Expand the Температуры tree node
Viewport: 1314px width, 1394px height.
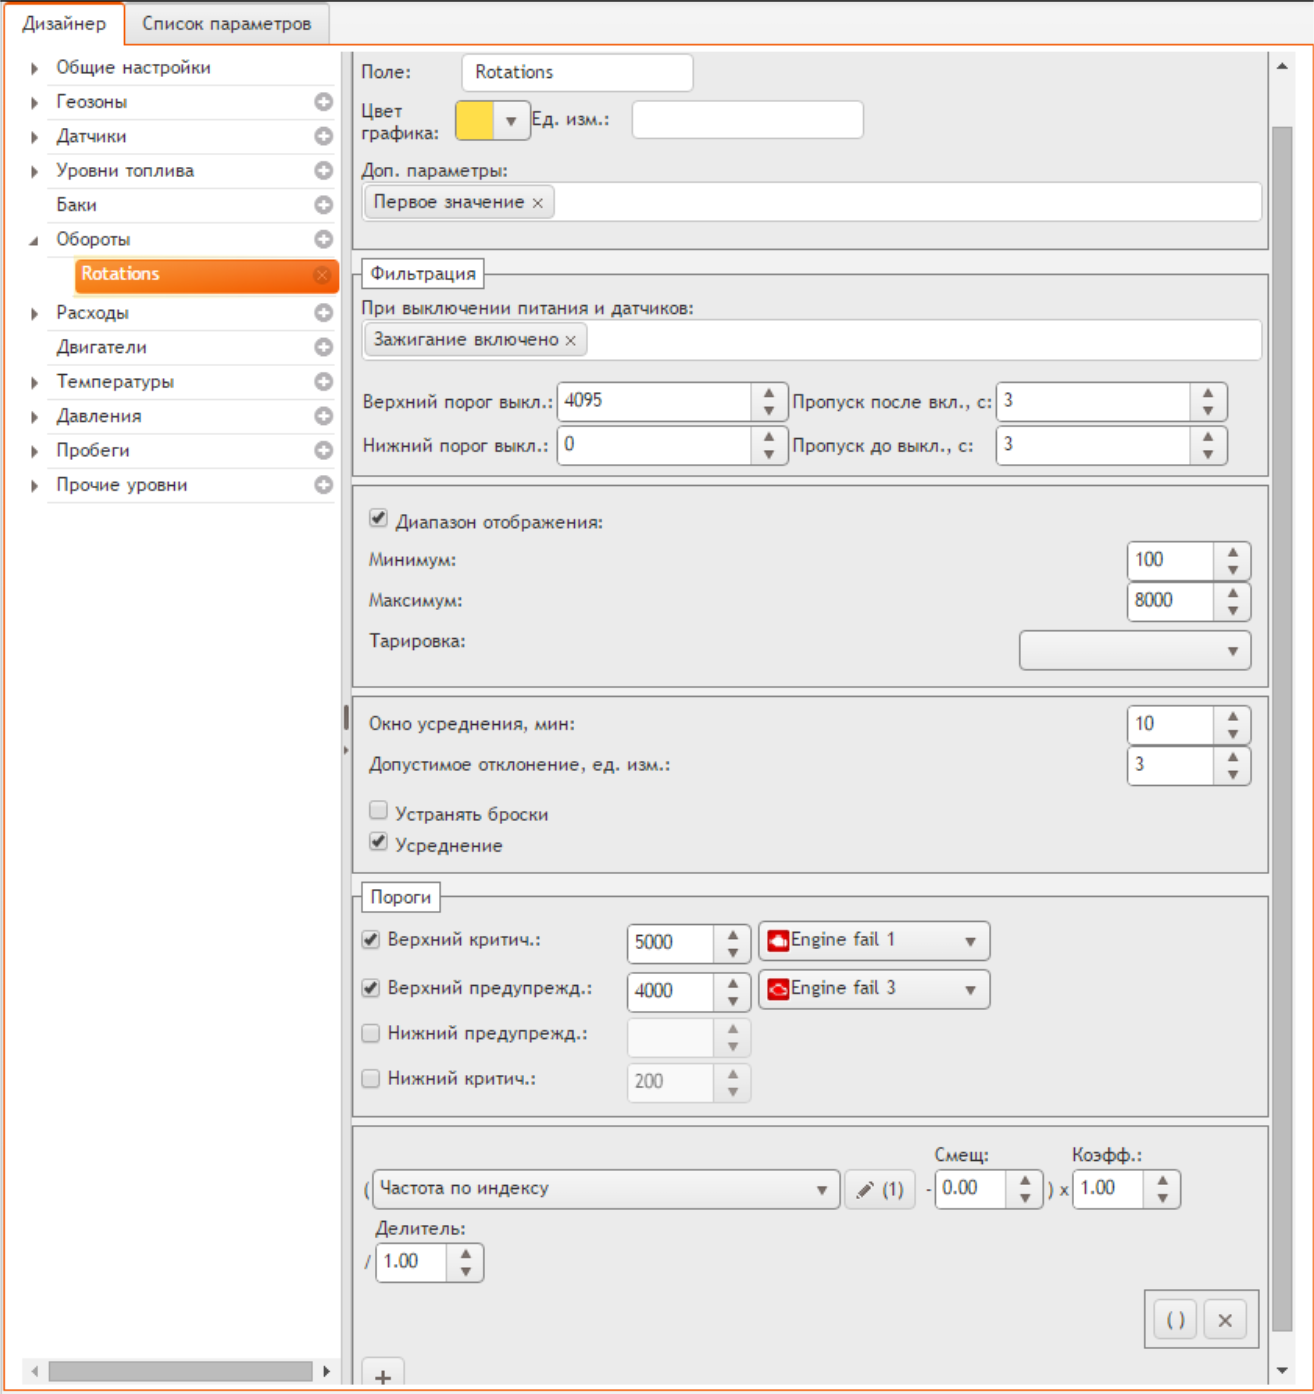click(34, 382)
